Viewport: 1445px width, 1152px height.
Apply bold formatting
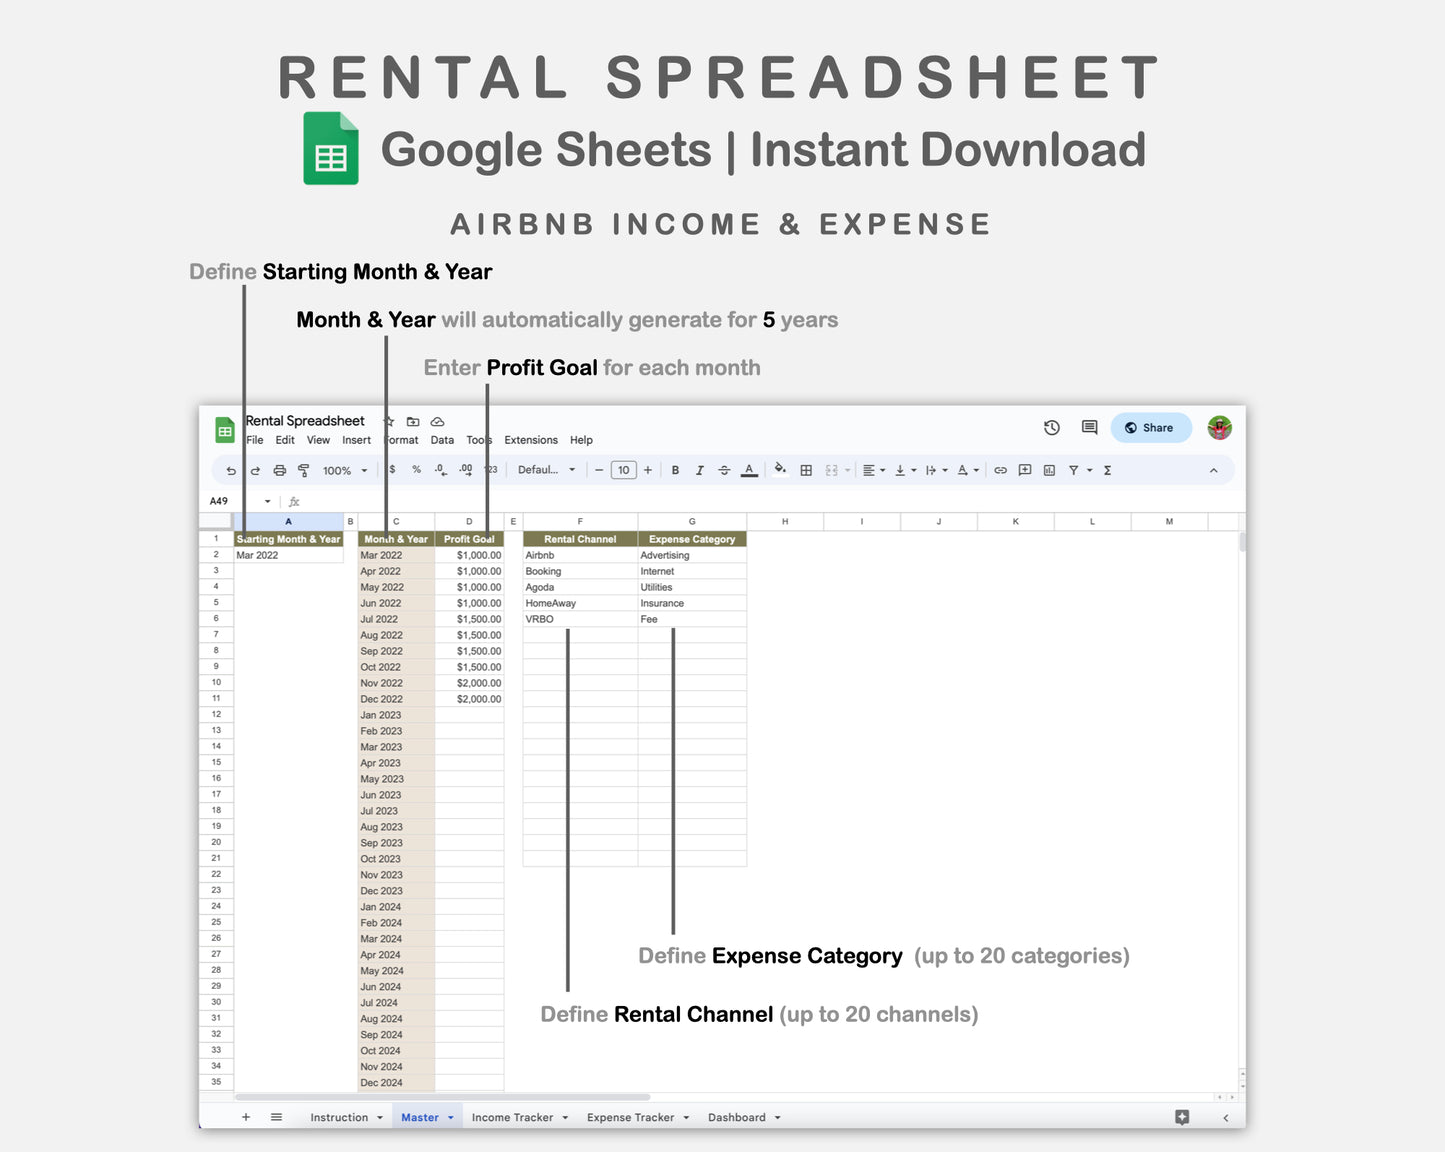[x=675, y=470]
